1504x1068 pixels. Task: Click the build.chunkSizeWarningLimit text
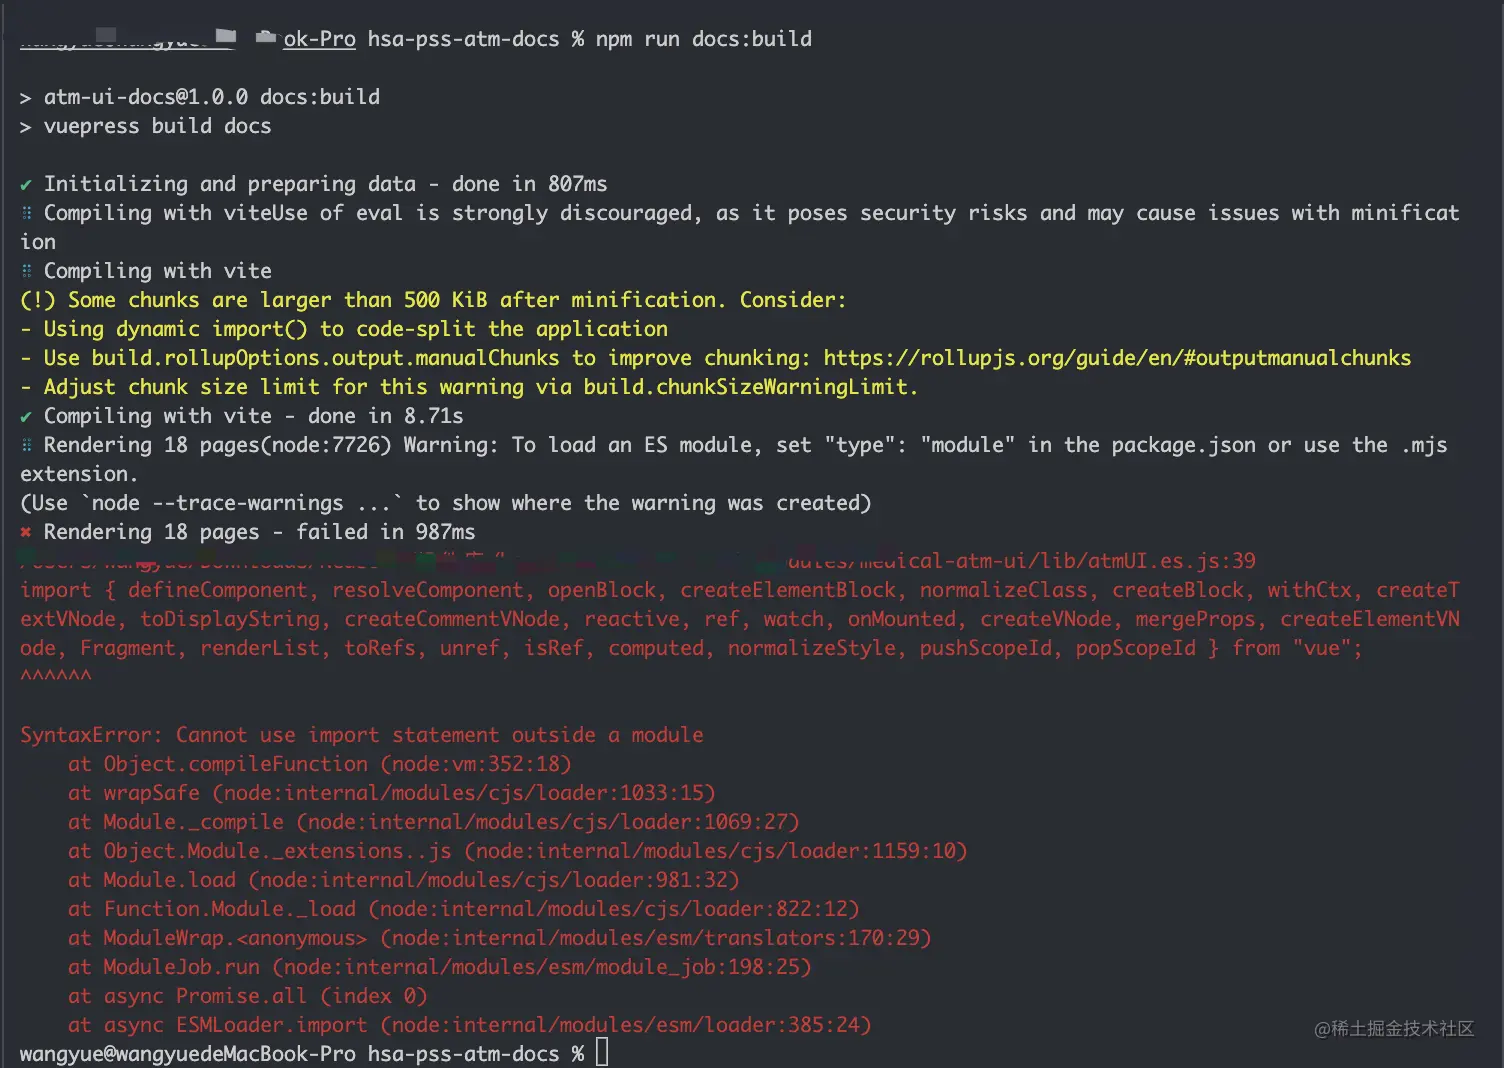(x=746, y=387)
